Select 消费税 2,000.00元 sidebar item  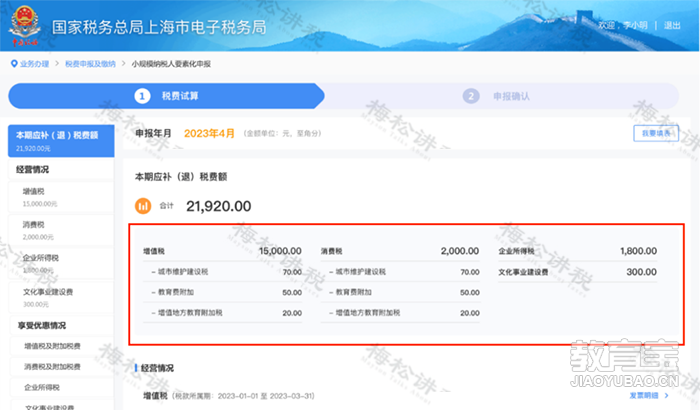[61, 230]
